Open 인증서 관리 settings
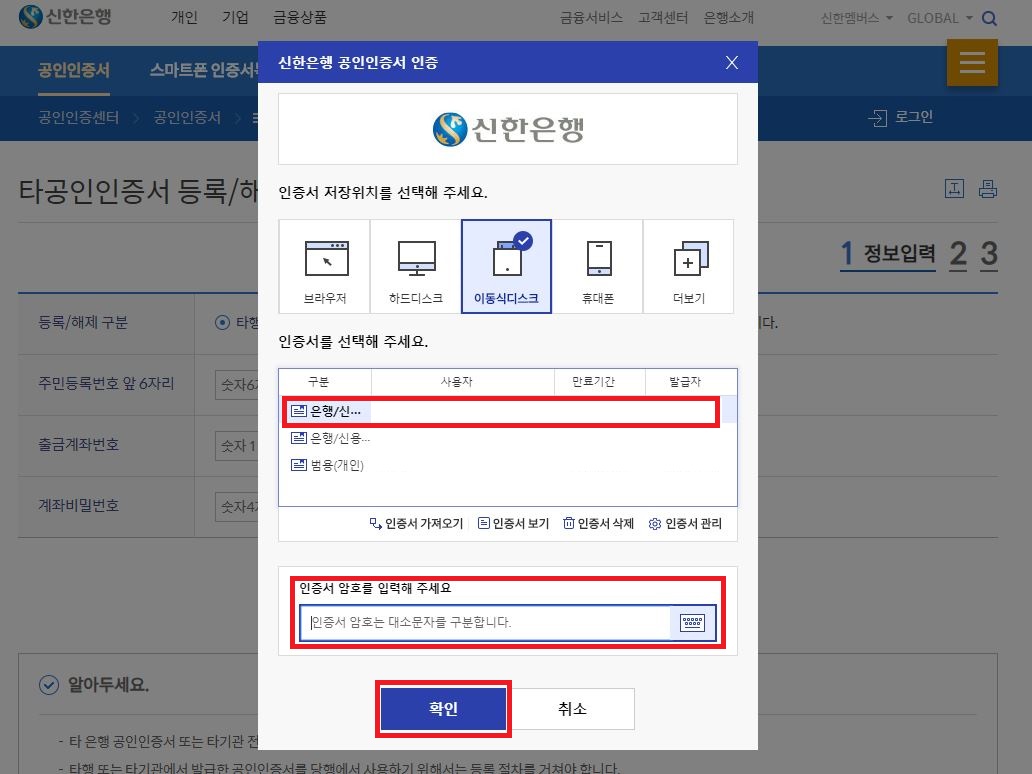This screenshot has height=774, width=1032. click(685, 524)
